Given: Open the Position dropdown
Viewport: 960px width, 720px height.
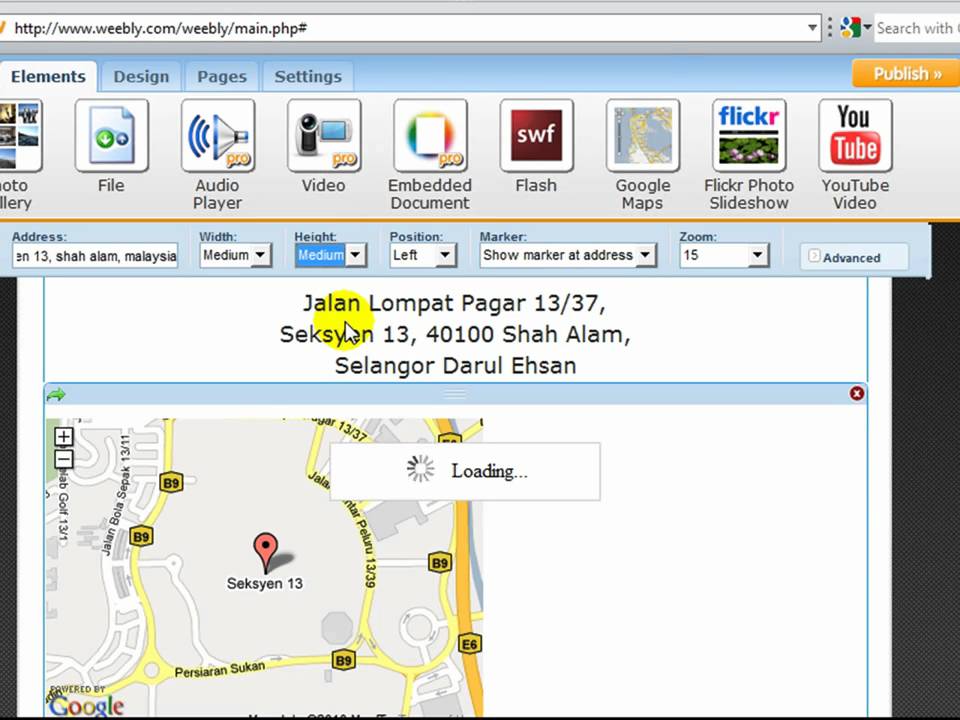Looking at the screenshot, I should click(x=423, y=255).
